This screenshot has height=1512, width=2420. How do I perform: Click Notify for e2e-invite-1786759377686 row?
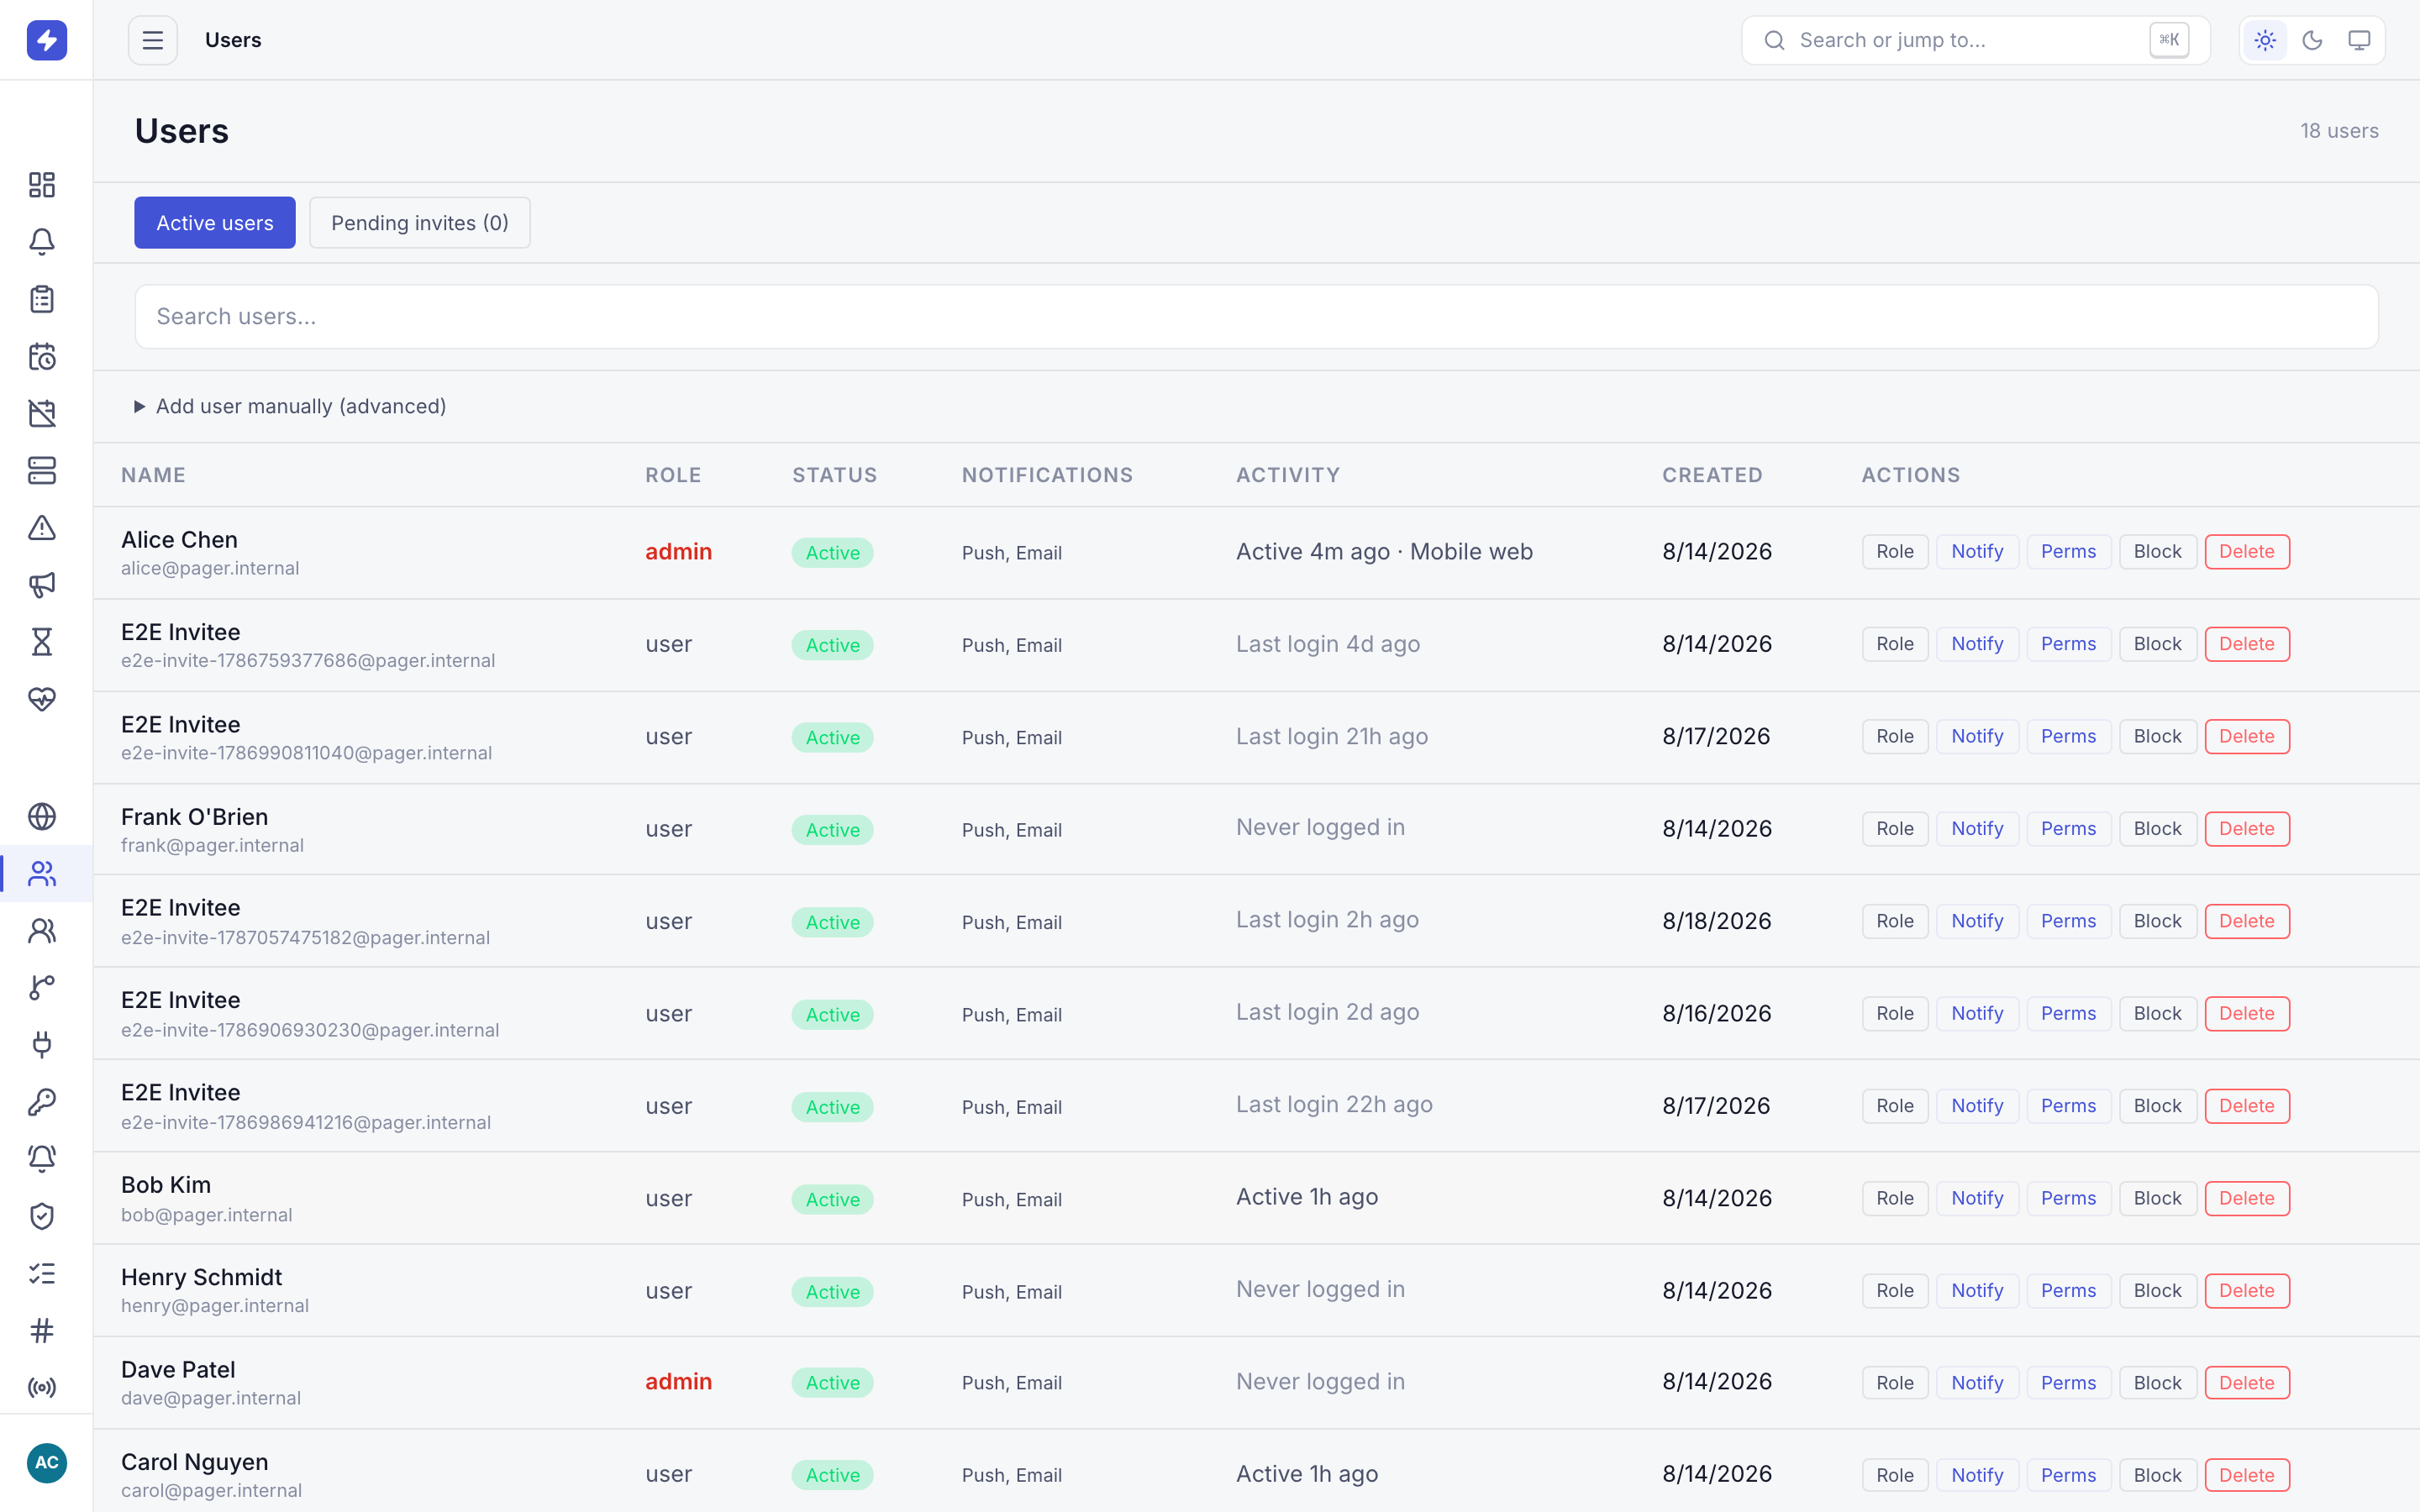tap(1977, 644)
